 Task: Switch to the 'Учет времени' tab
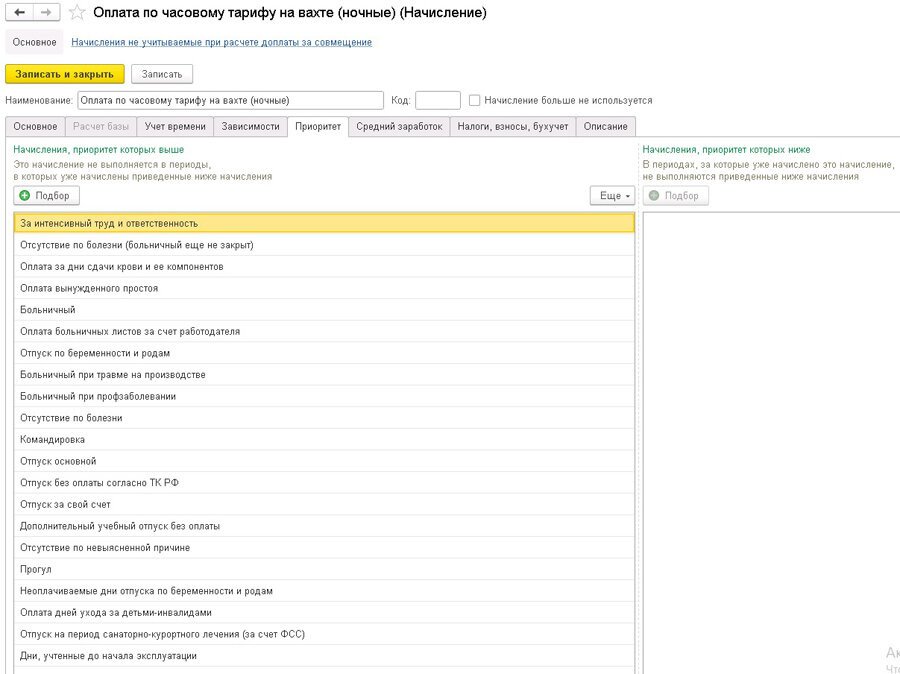click(175, 126)
